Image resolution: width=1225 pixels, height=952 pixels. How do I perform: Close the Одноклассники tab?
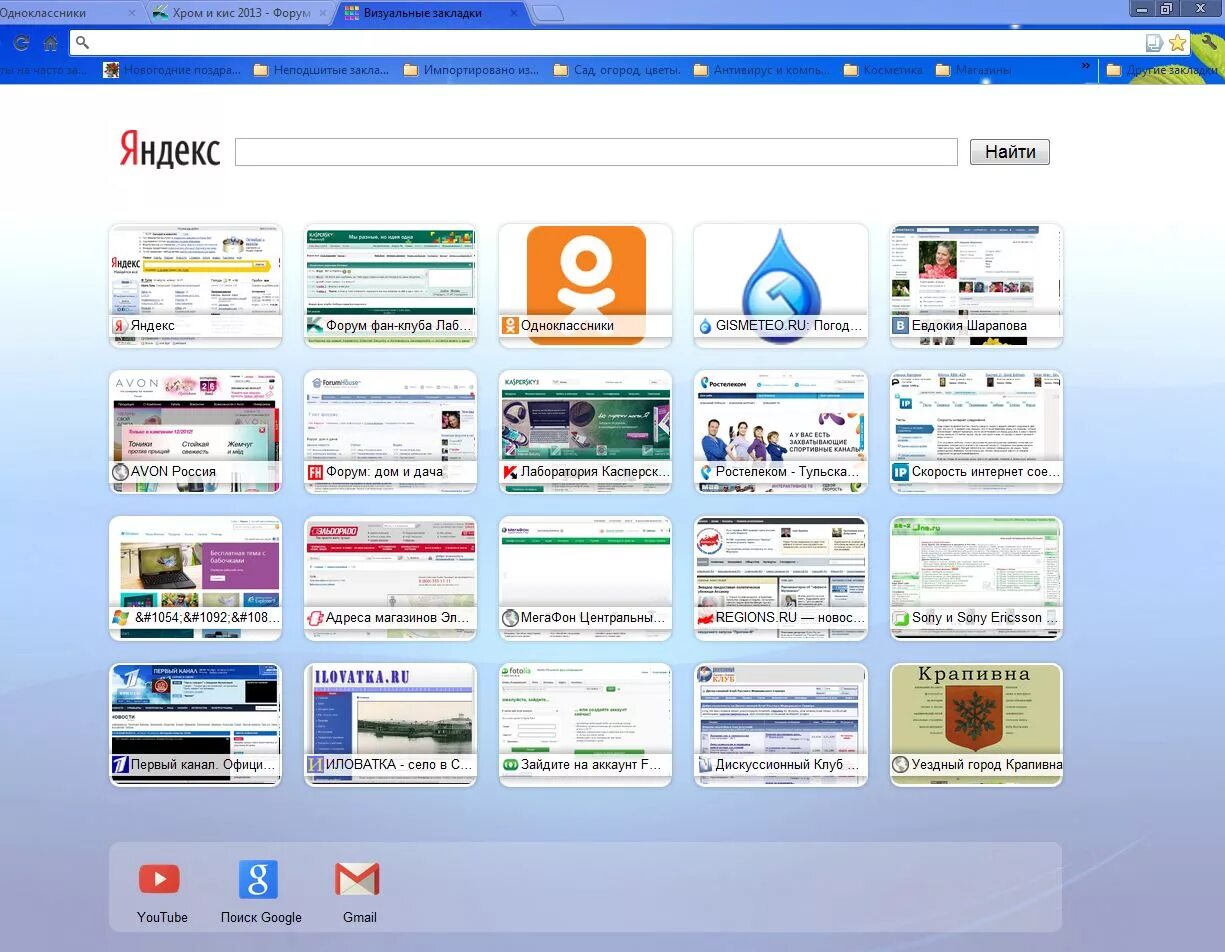[x=131, y=13]
